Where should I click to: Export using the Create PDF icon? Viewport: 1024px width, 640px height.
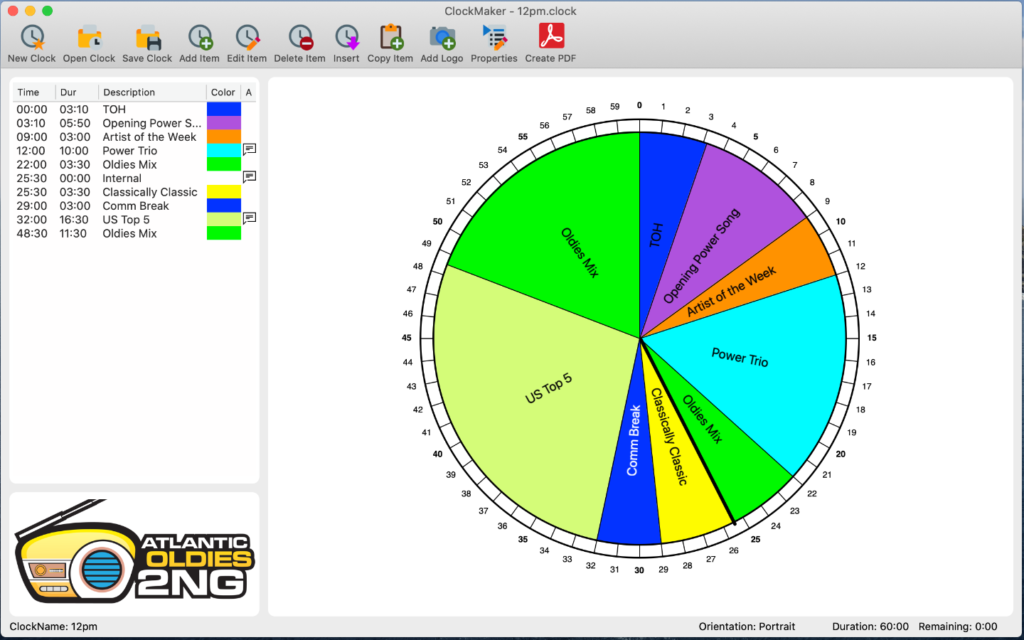pos(551,36)
